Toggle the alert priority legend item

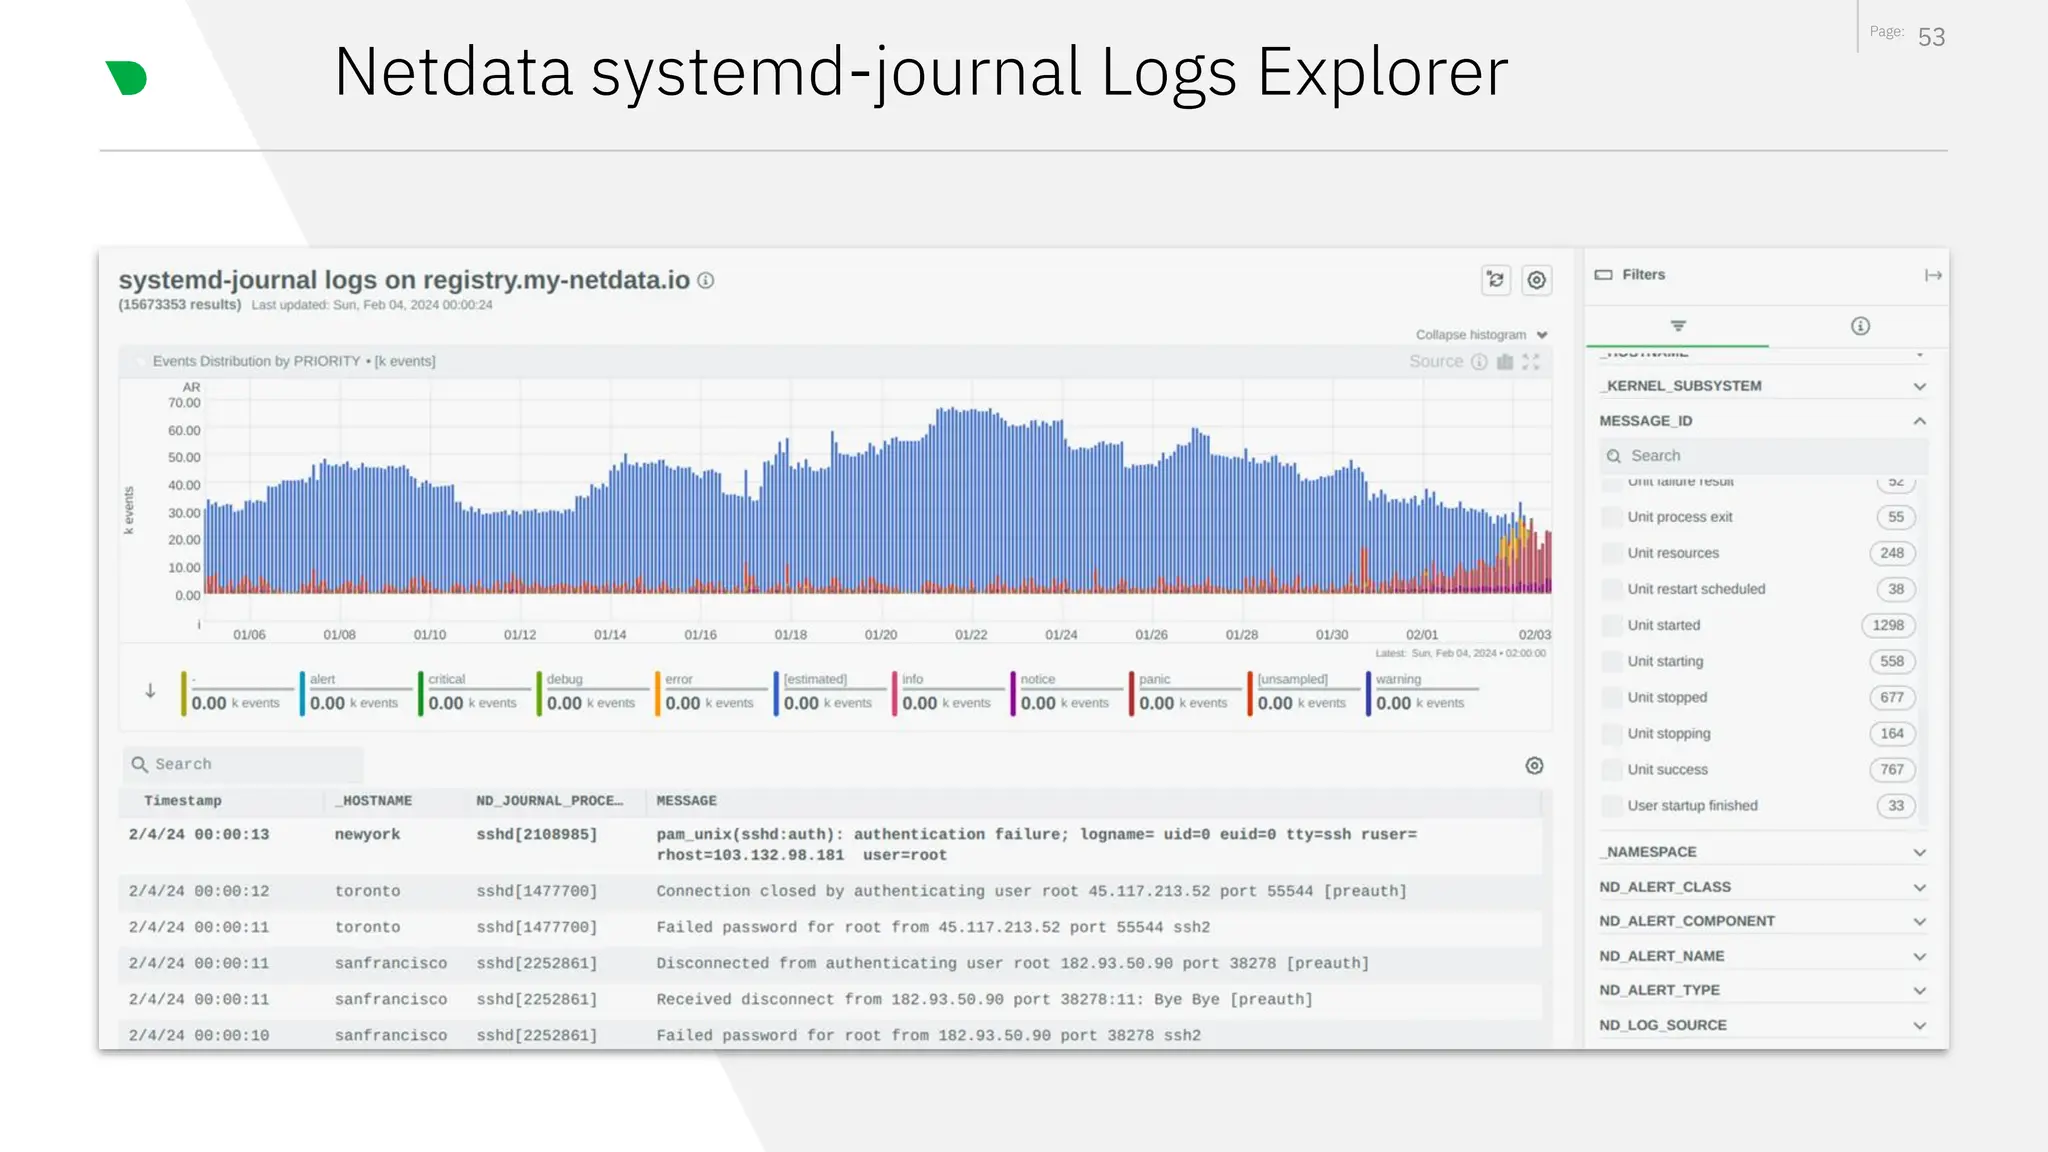pyautogui.click(x=354, y=692)
